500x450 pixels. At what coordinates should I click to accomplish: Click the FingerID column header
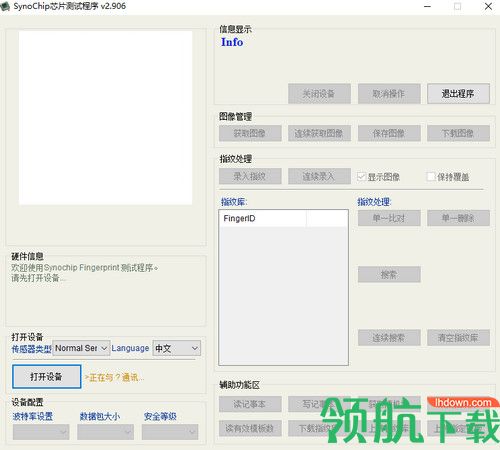[263, 219]
